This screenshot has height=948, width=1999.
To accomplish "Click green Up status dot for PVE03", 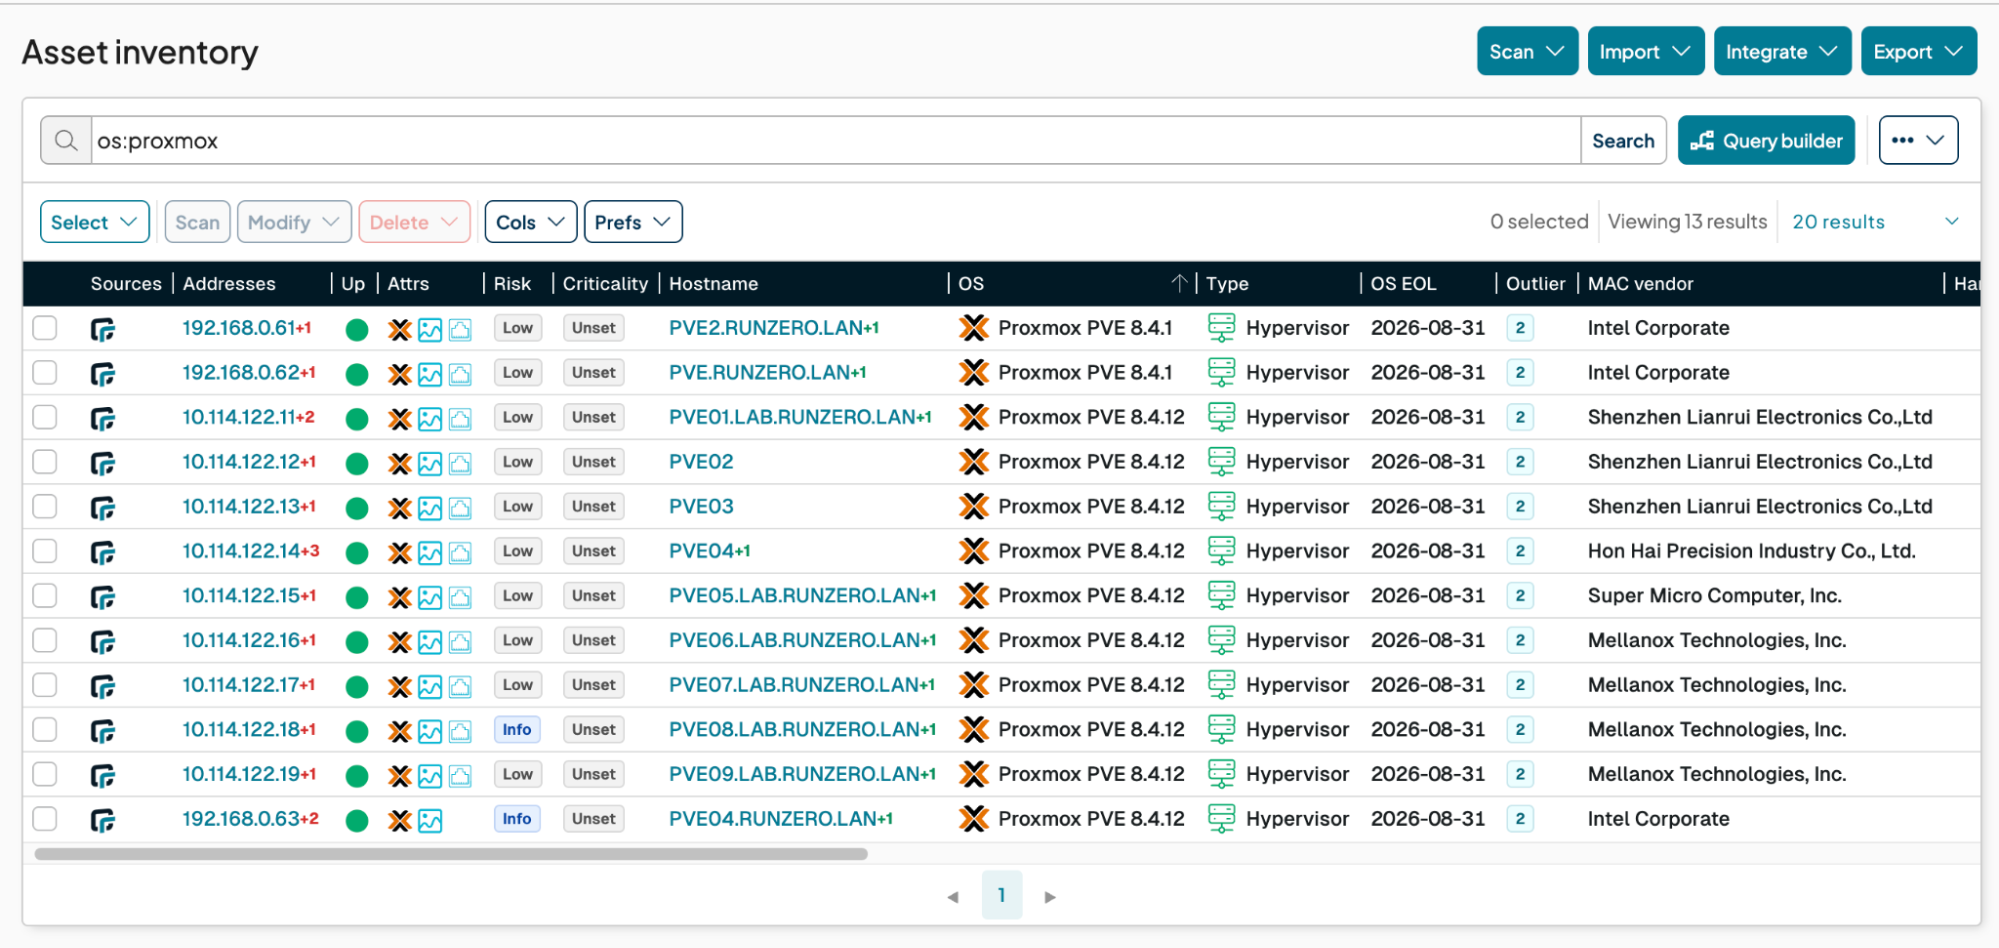I will [x=357, y=508].
